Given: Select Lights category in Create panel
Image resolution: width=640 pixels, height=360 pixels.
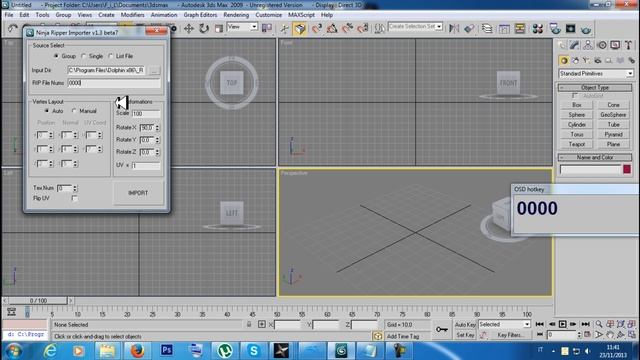Looking at the screenshot, I should [586, 60].
